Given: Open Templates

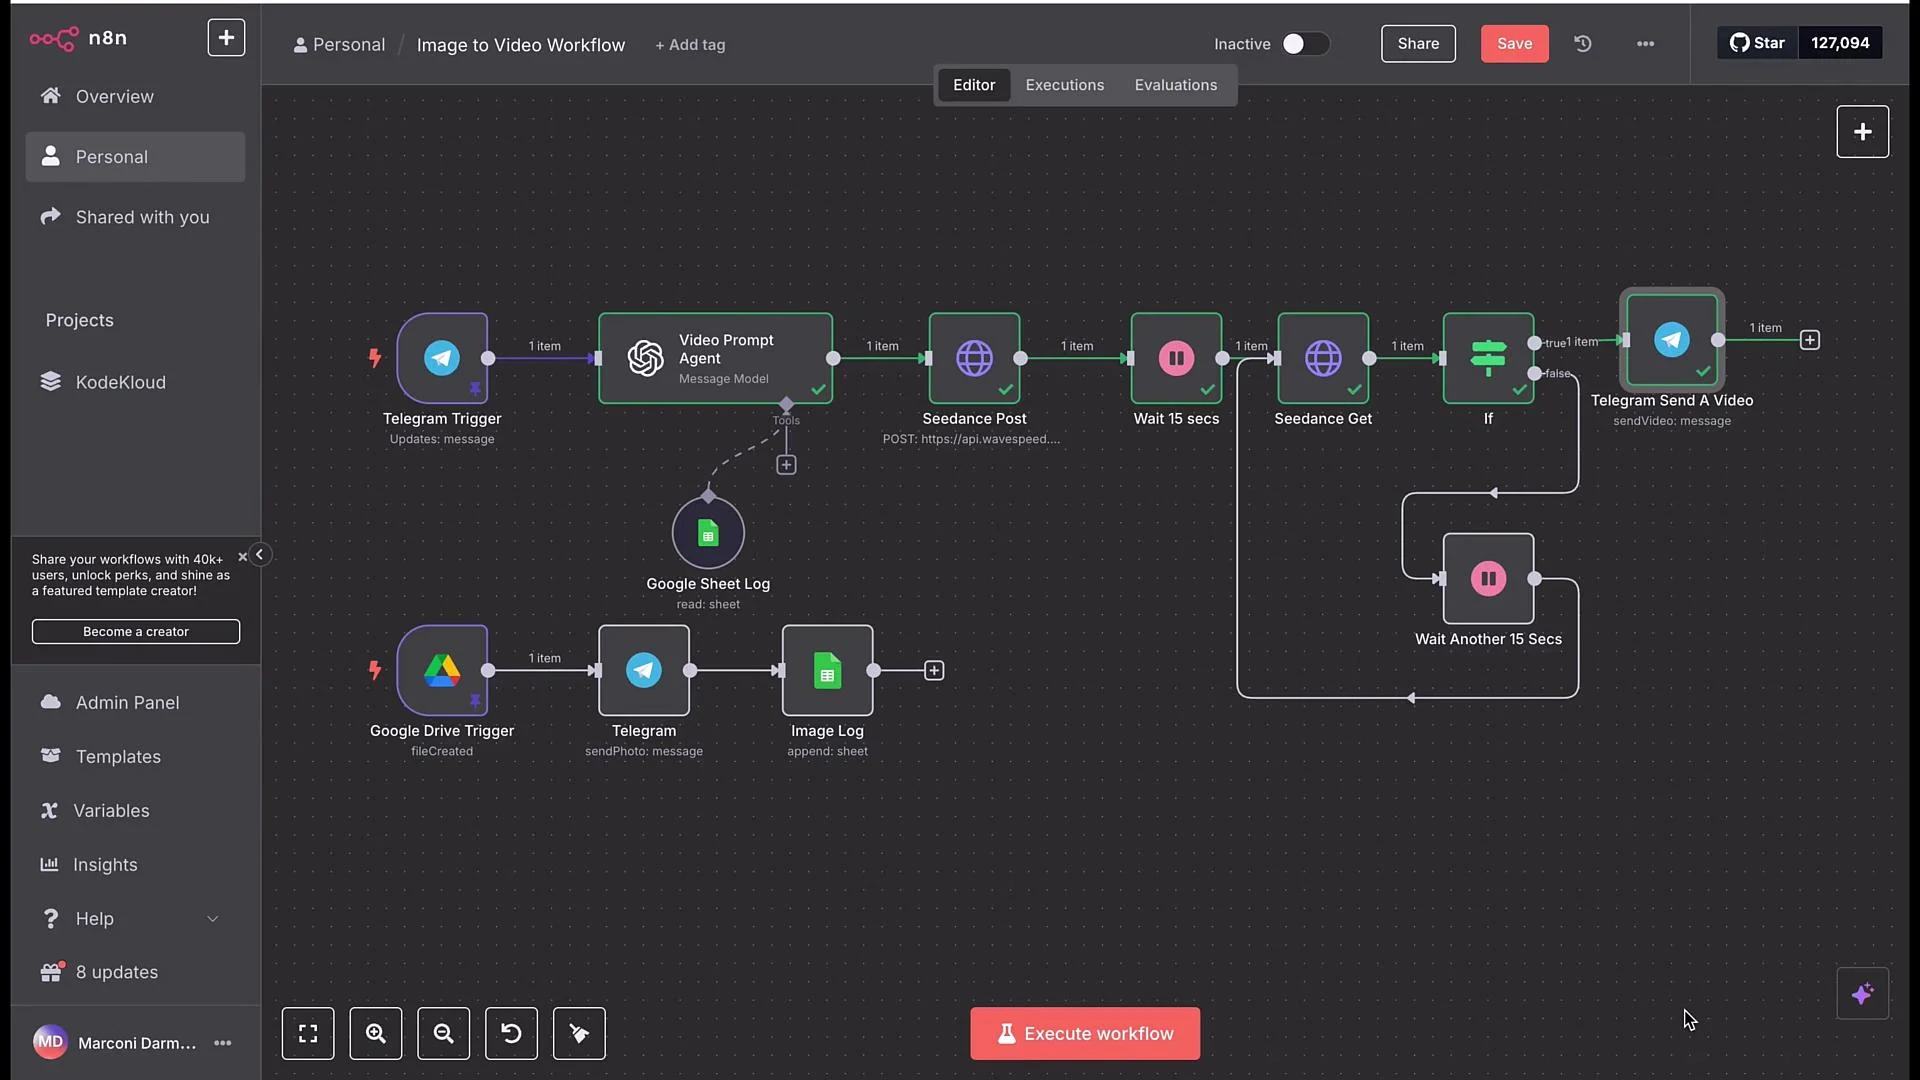Looking at the screenshot, I should point(135,757).
